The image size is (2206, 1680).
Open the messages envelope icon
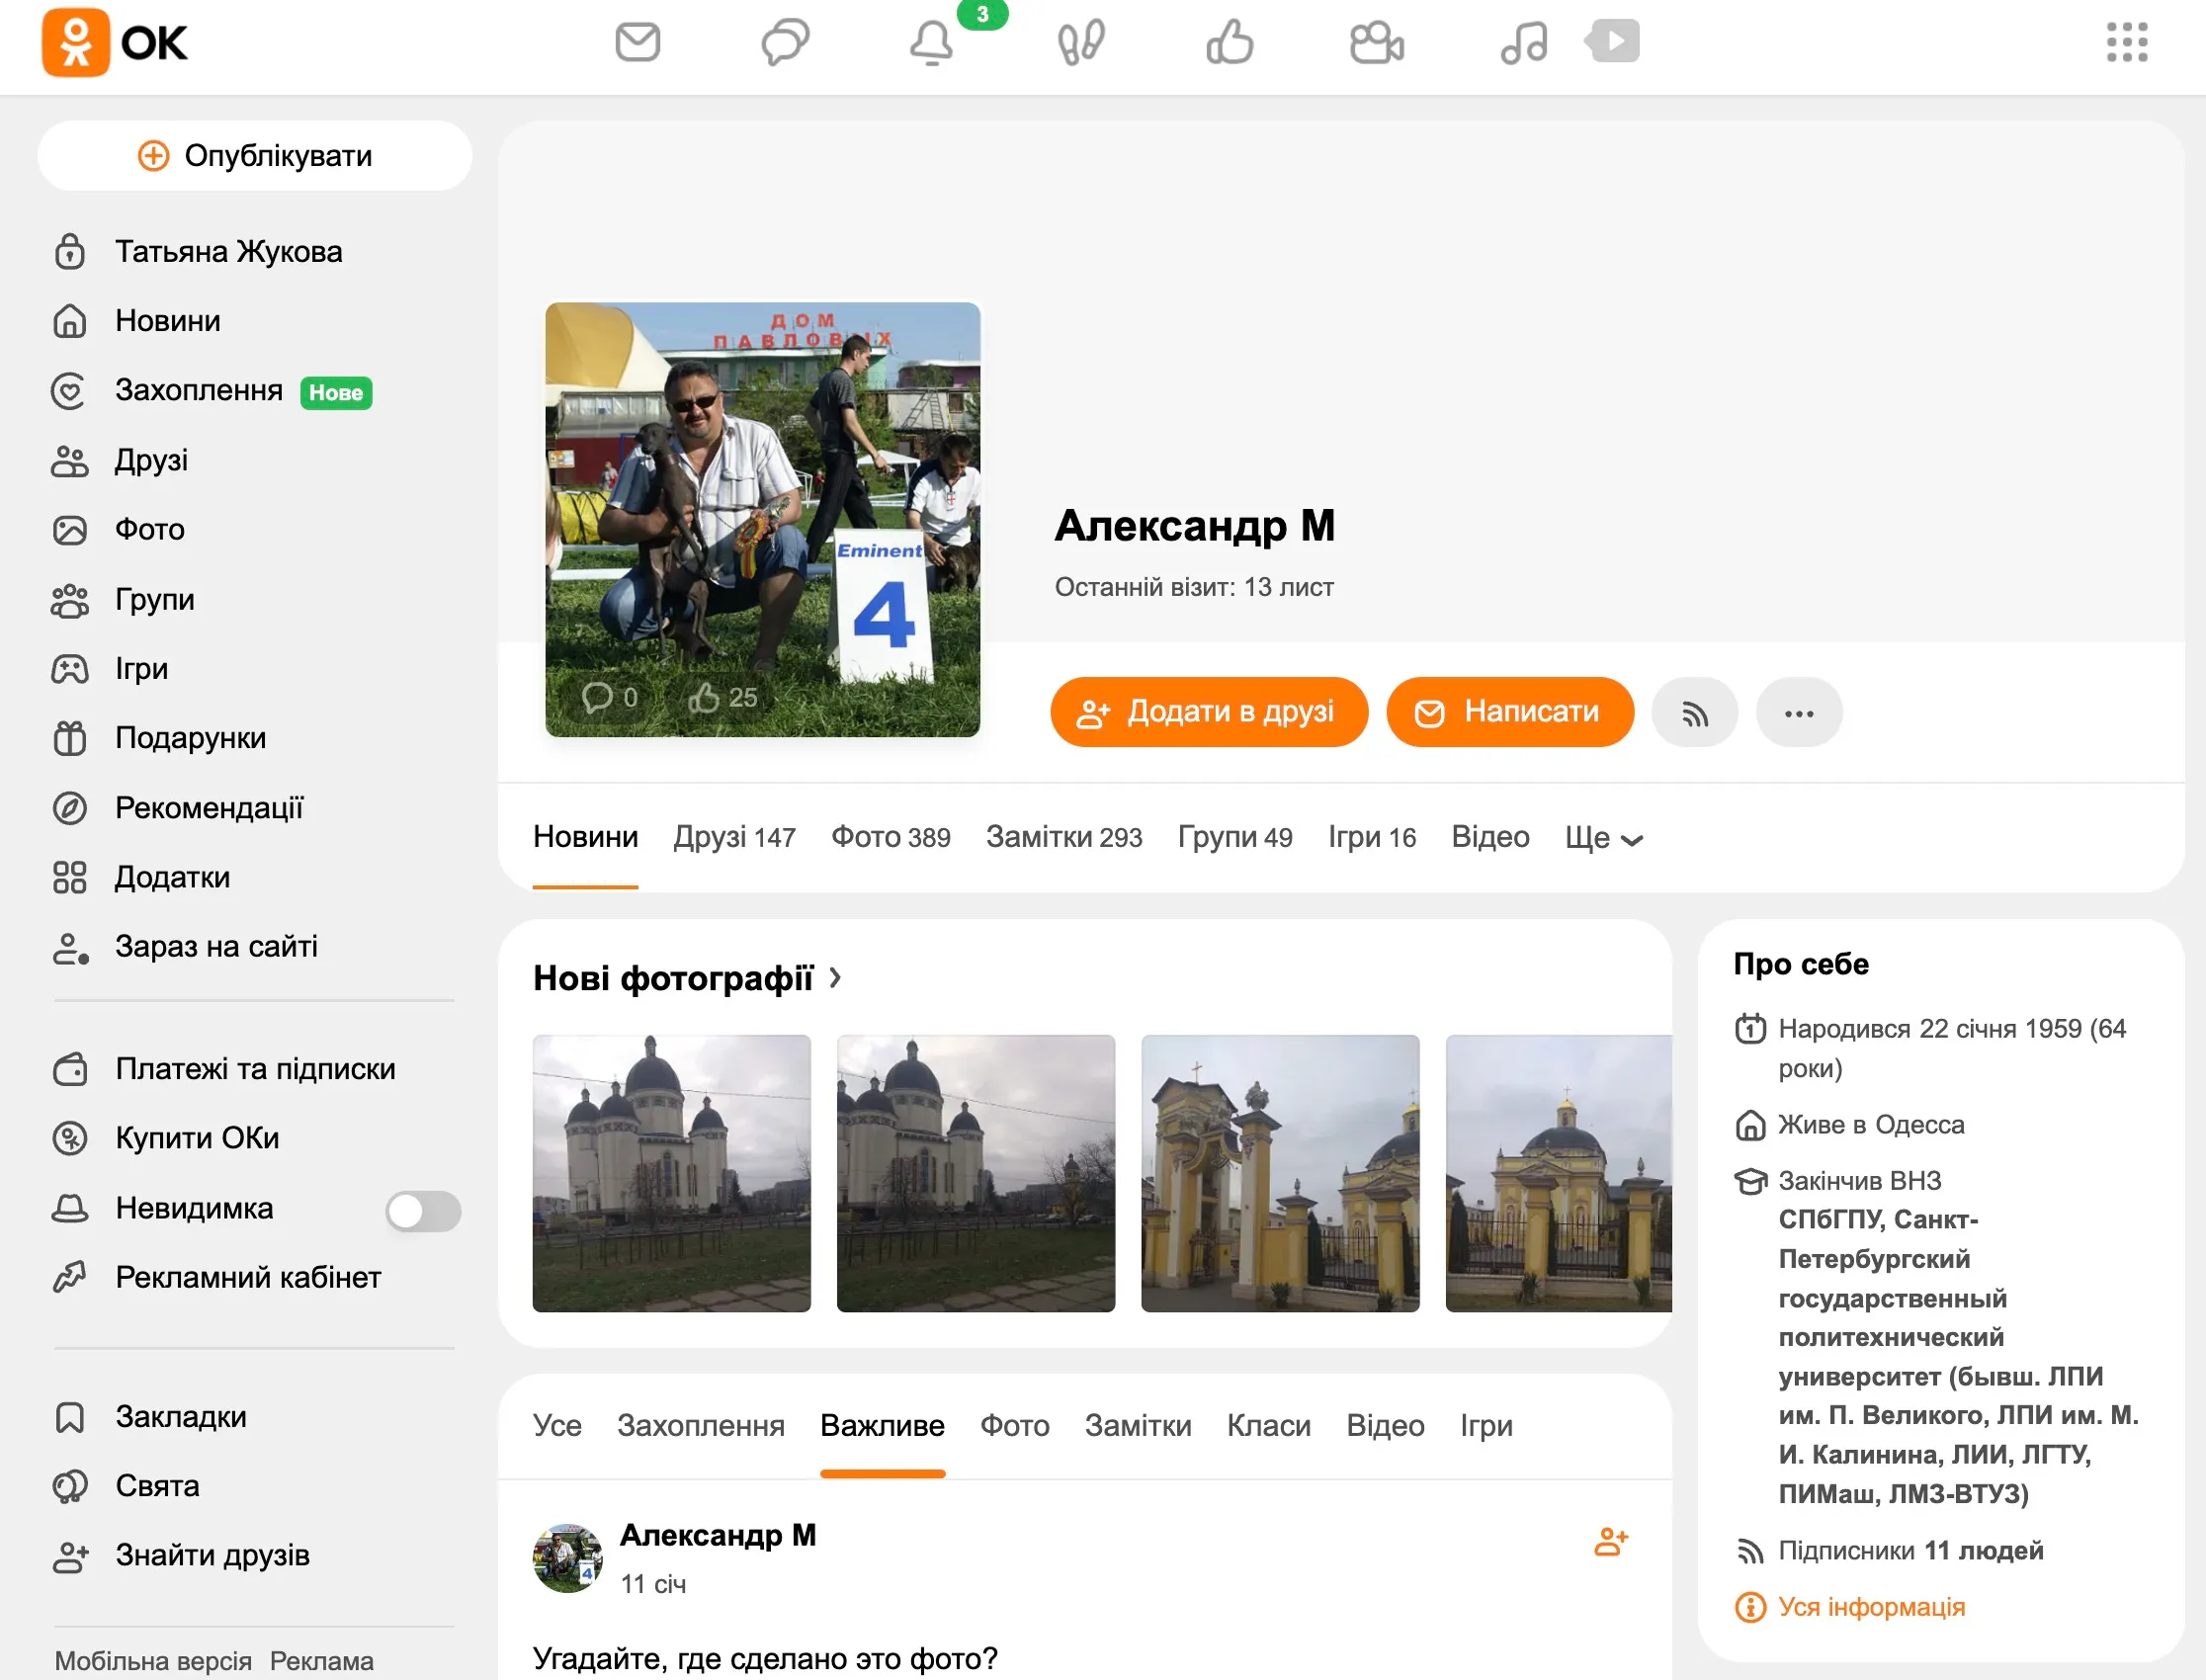(x=637, y=42)
